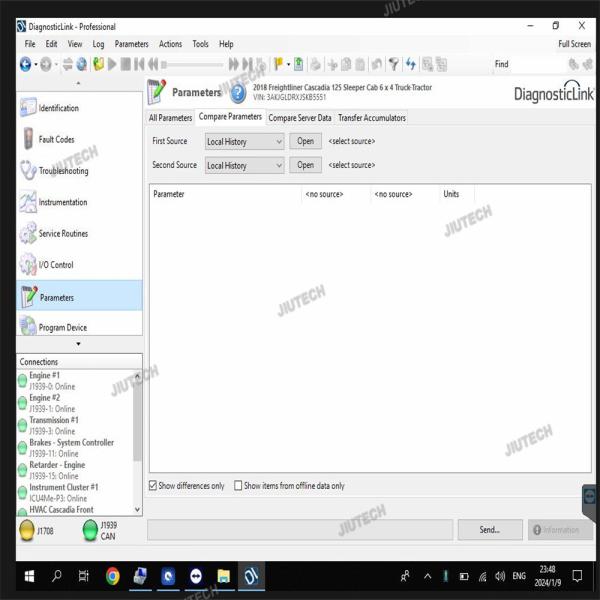
Task: Enable Show items from offline data
Action: [x=238, y=486]
